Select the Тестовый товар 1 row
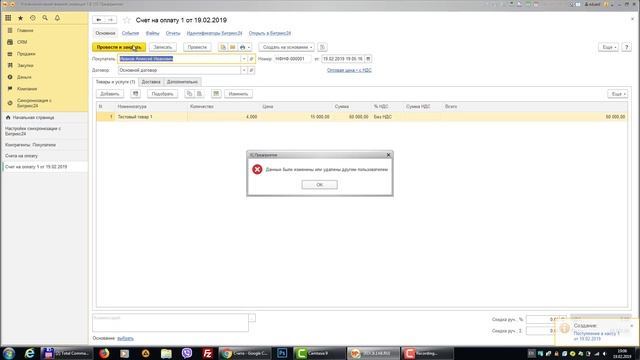The height and width of the screenshot is (360, 640). [x=362, y=117]
